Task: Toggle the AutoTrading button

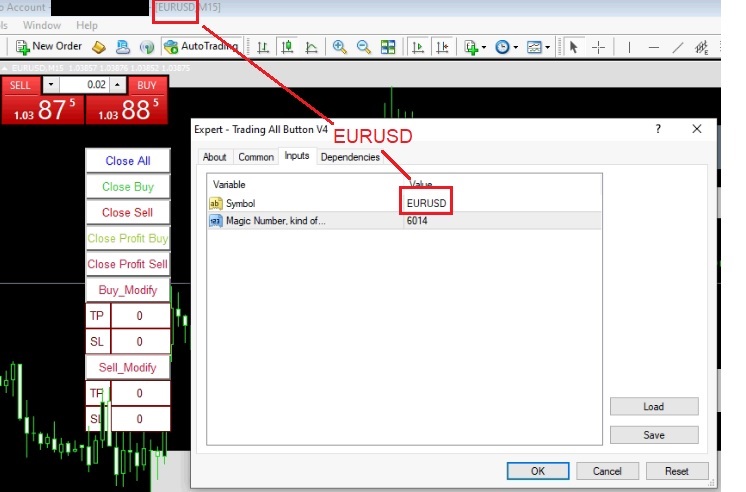Action: (201, 47)
